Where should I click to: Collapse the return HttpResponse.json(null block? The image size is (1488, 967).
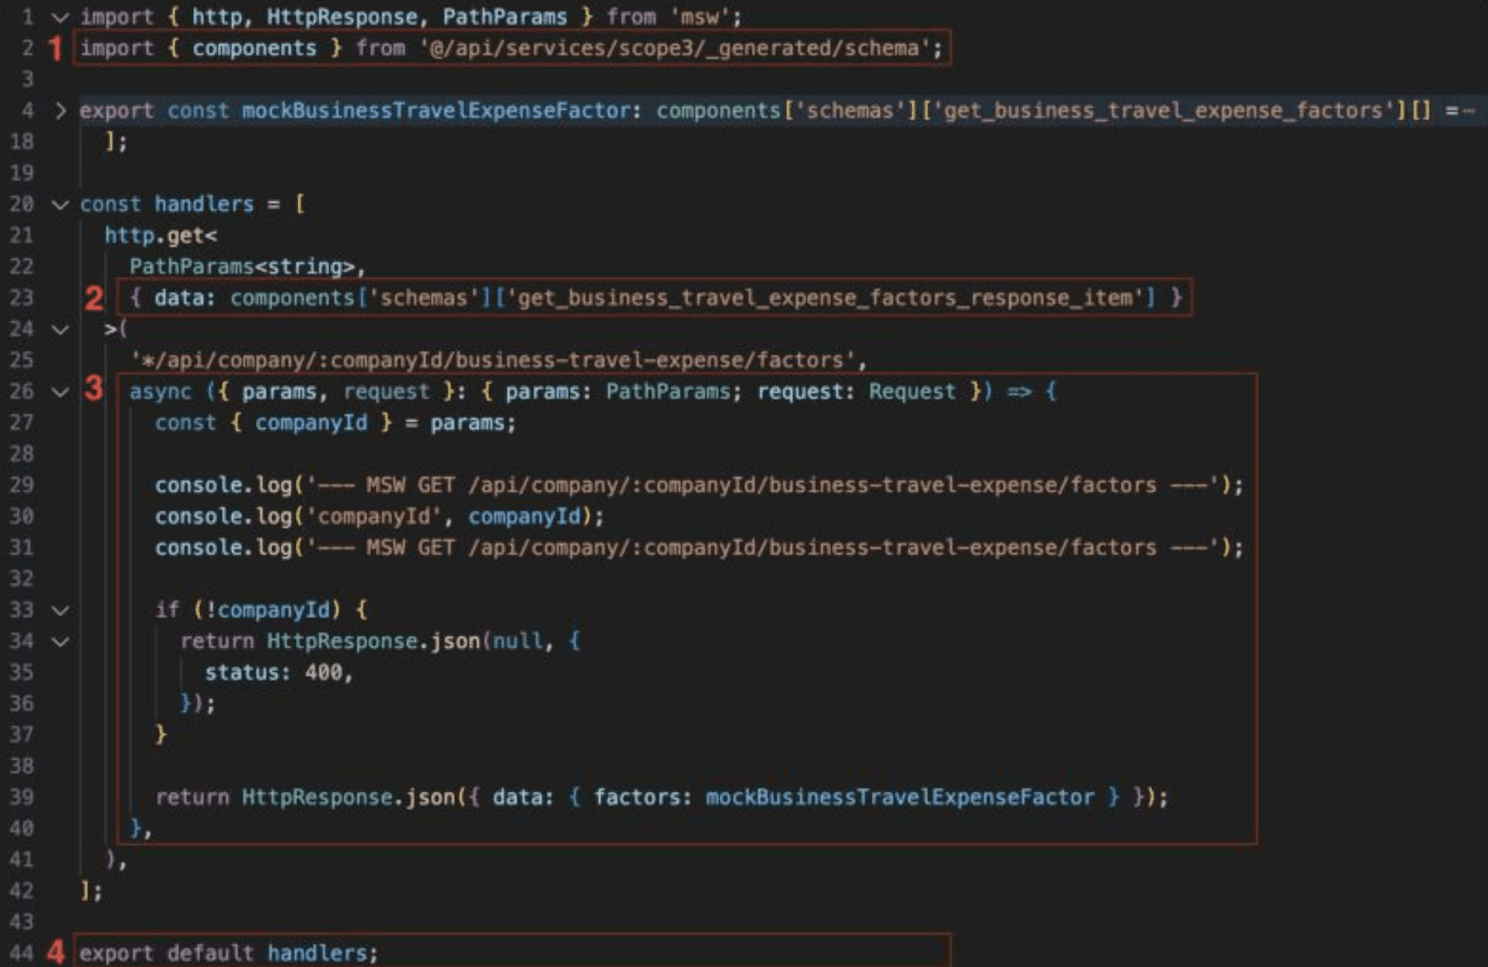60,641
